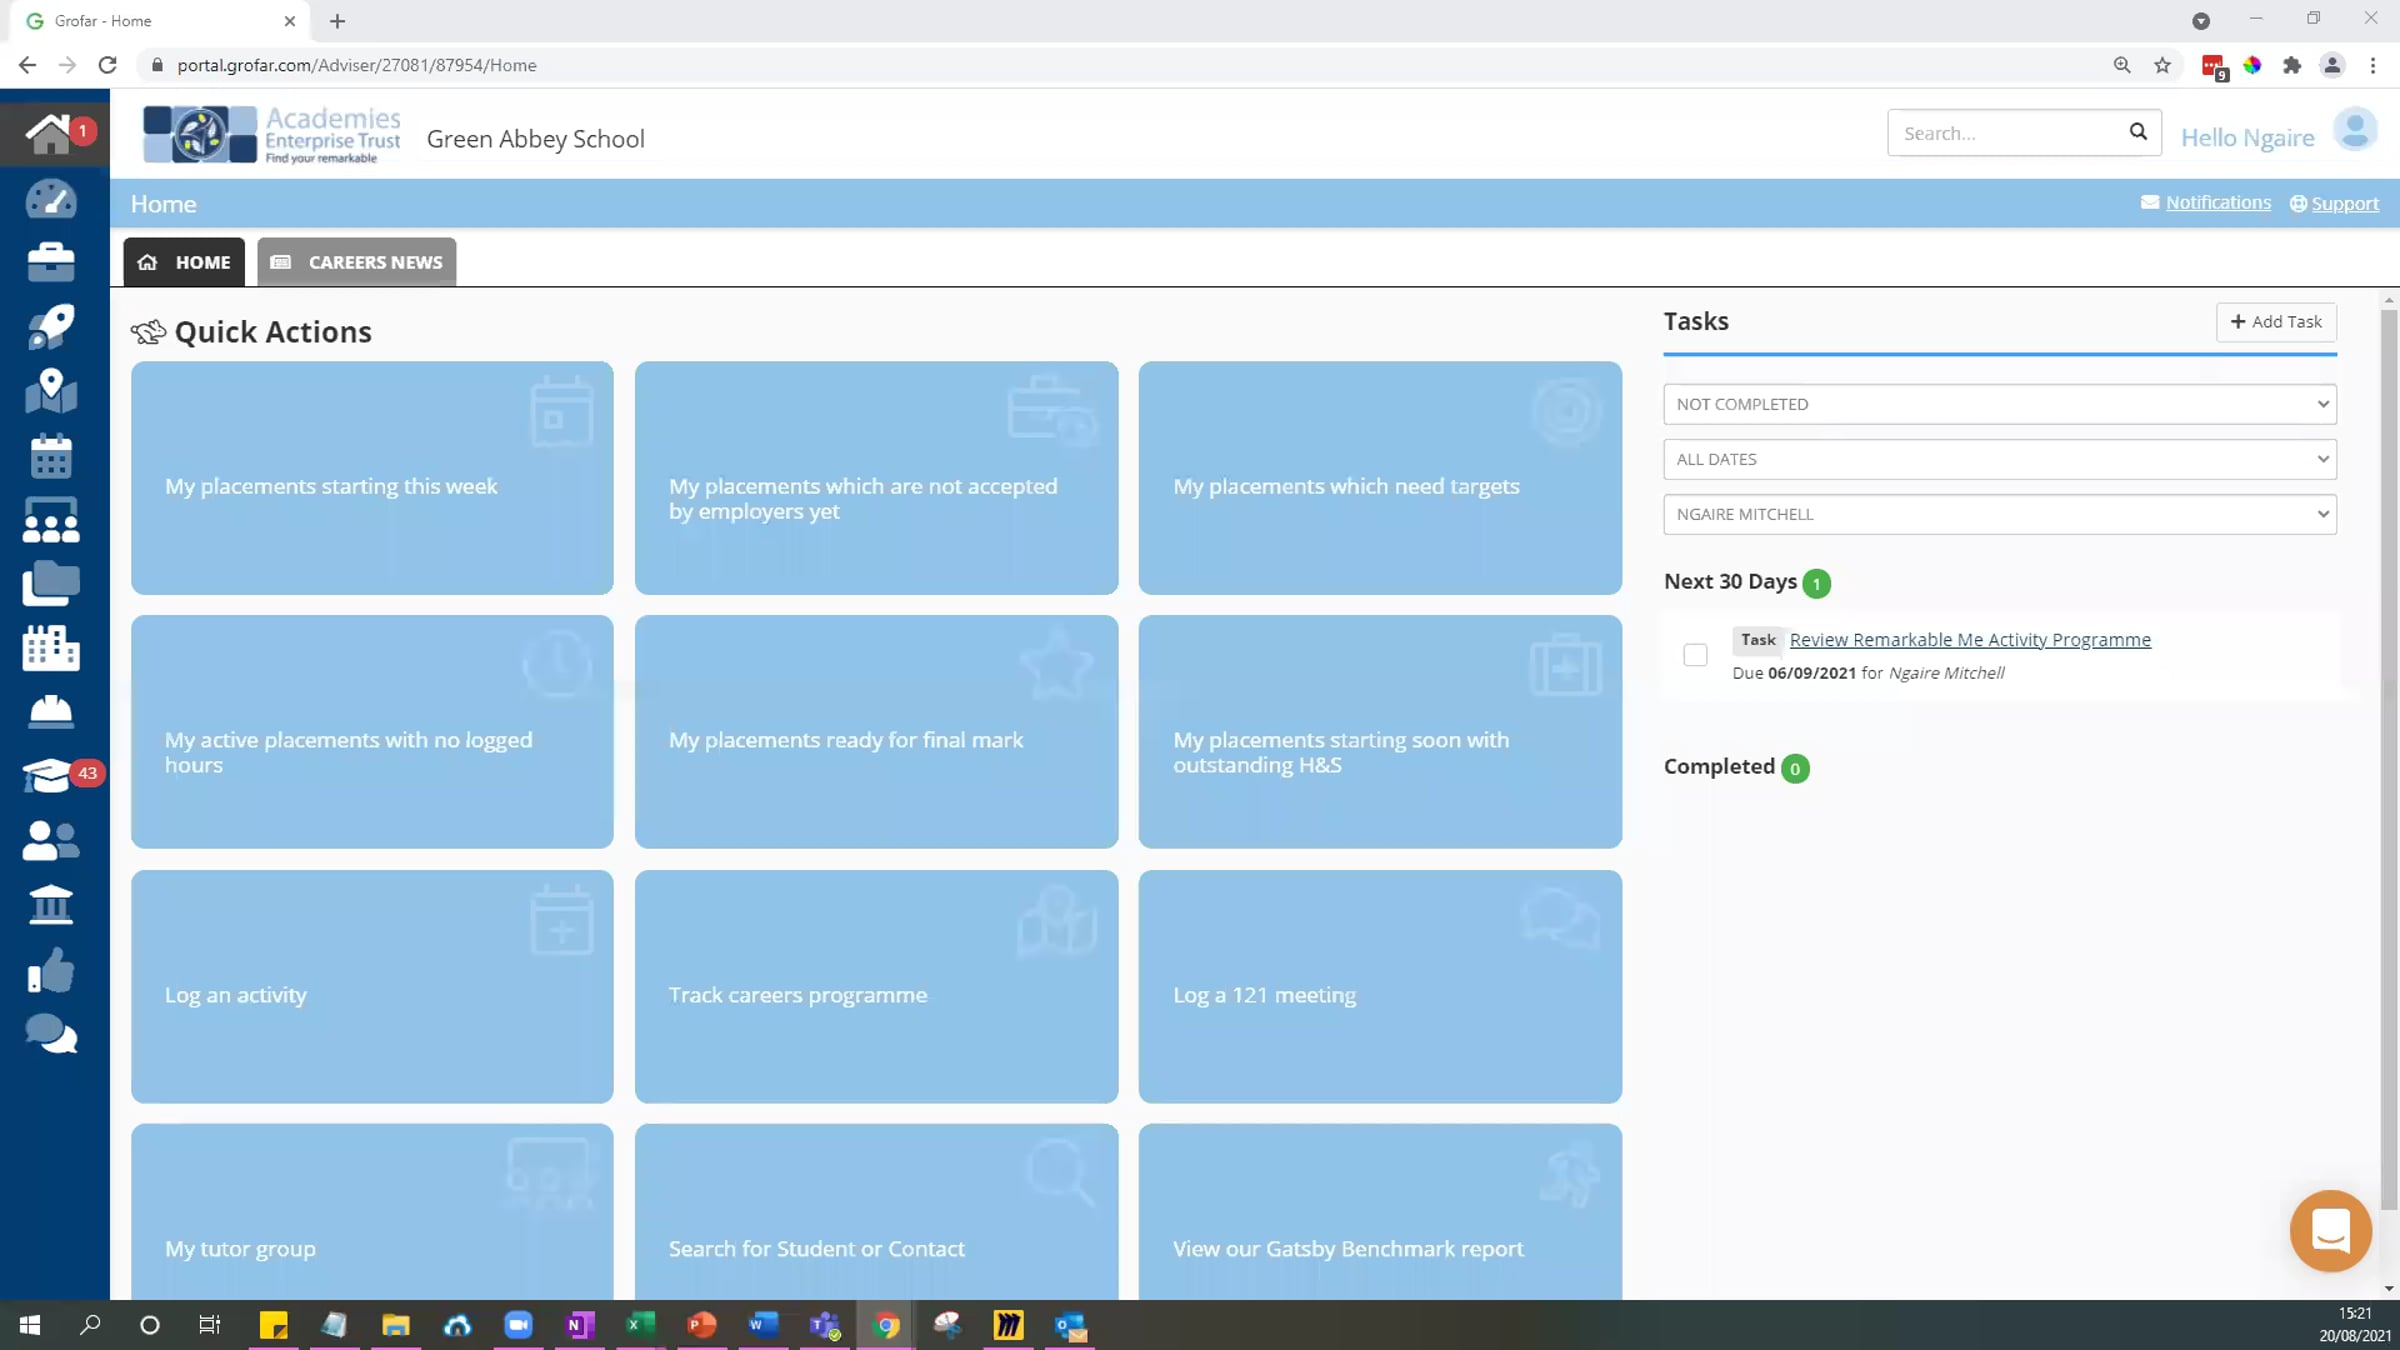Open Excel from the Windows taskbar
Screen dimensions: 2400x1350
point(640,1325)
